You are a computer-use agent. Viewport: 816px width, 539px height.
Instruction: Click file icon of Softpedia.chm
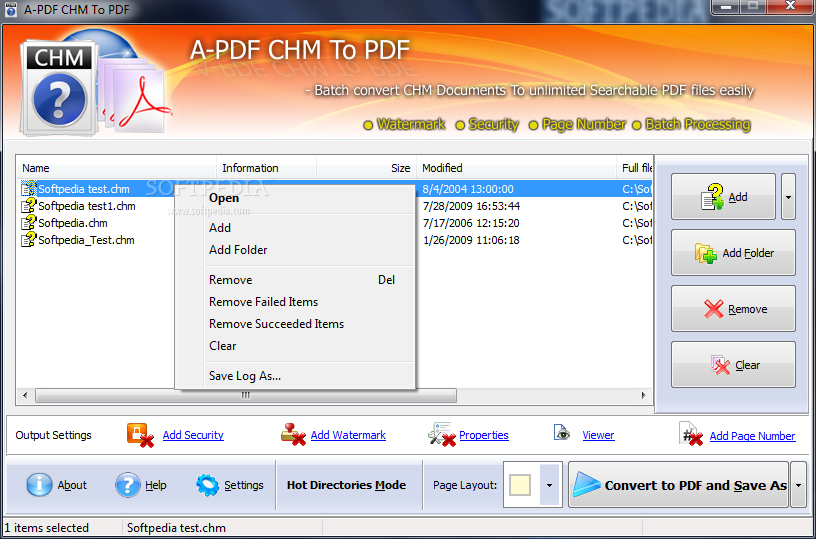[x=29, y=223]
